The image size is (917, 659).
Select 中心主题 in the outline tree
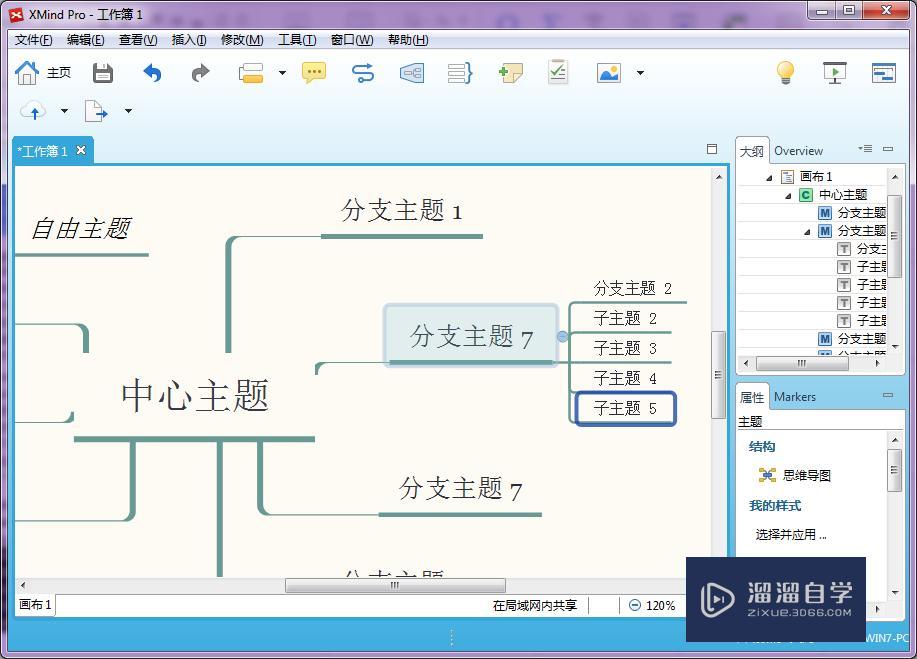pos(843,195)
